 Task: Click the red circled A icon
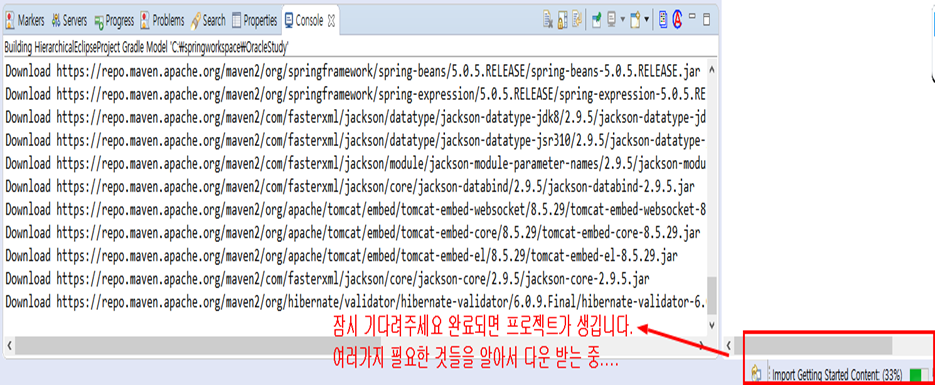pos(677,19)
